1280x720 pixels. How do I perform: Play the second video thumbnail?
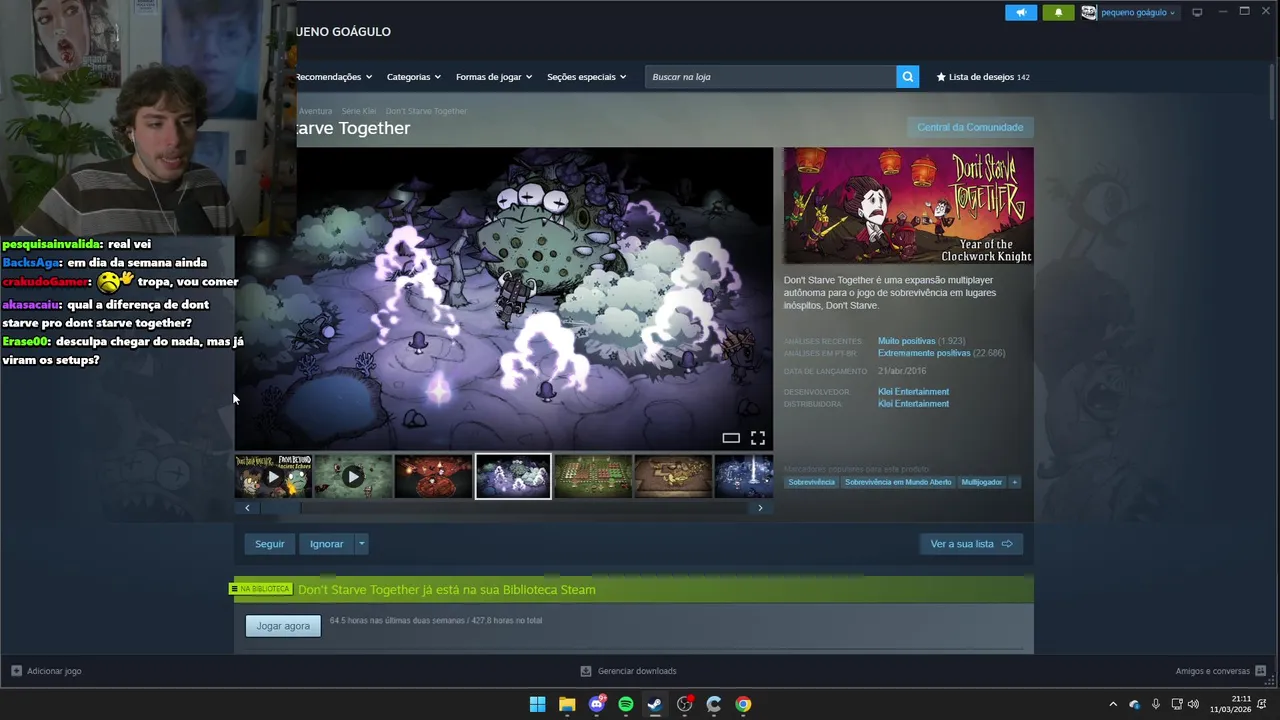(x=353, y=477)
